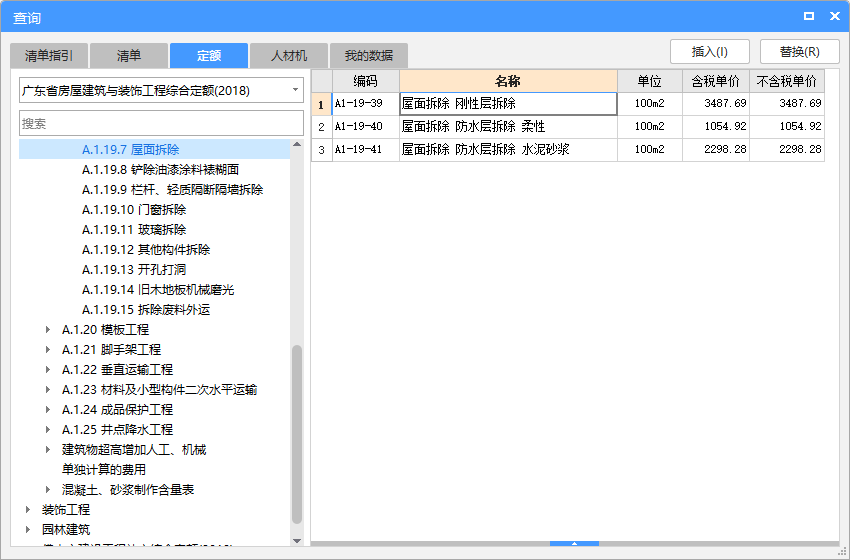Expand the A.1.25 井点降水工程 node arrow
This screenshot has width=850, height=560.
(x=48, y=430)
